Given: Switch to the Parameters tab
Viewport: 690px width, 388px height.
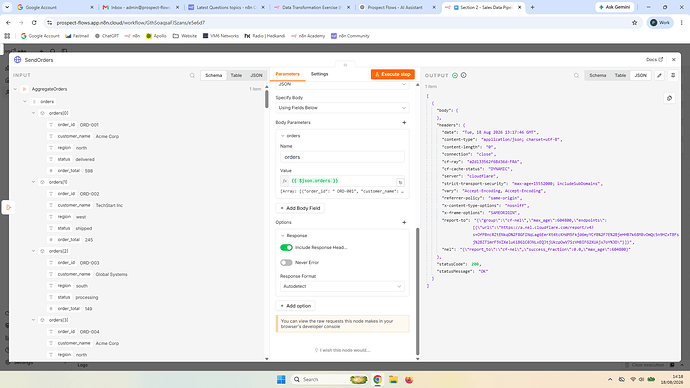Looking at the screenshot, I should 287,74.
